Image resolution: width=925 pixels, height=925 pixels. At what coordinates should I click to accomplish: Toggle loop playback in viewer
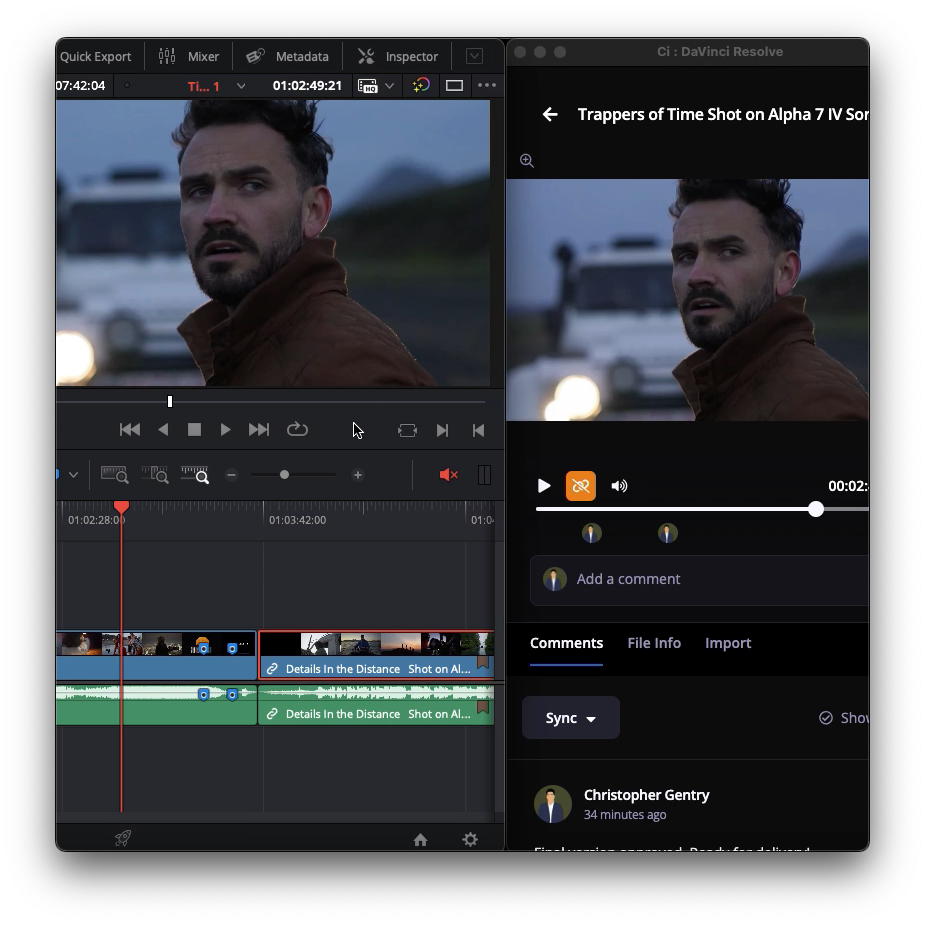[x=297, y=429]
